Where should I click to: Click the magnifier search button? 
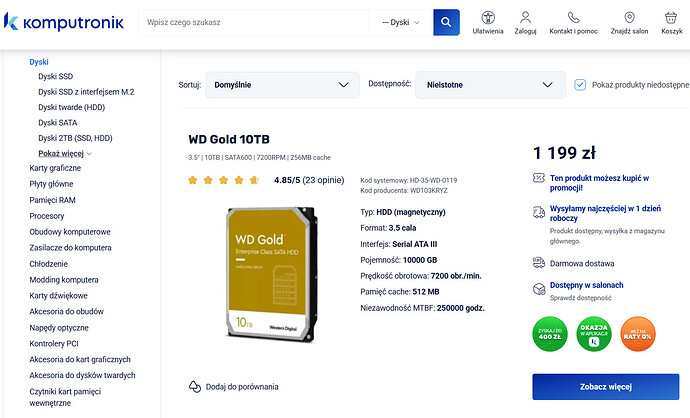(x=446, y=22)
